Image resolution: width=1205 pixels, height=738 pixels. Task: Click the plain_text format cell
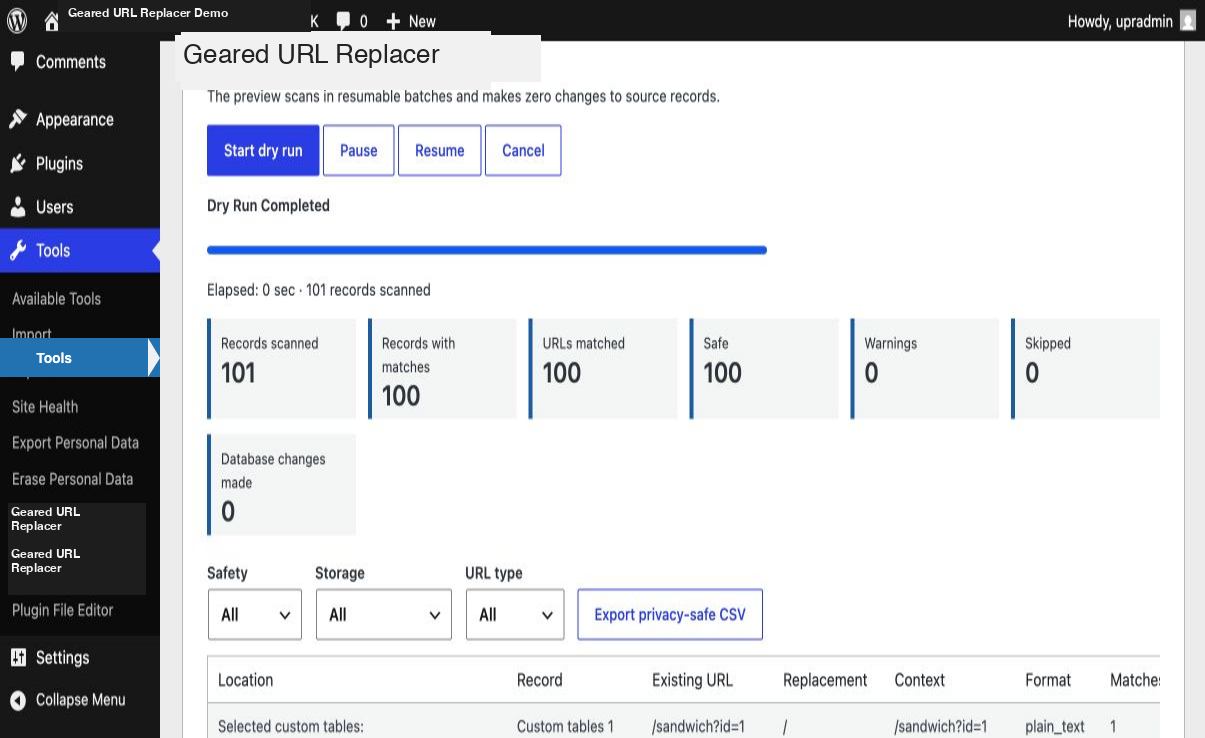point(1055,727)
